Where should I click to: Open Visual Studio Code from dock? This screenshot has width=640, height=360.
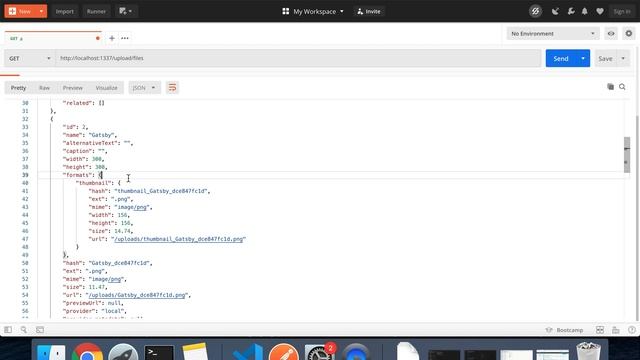248,352
